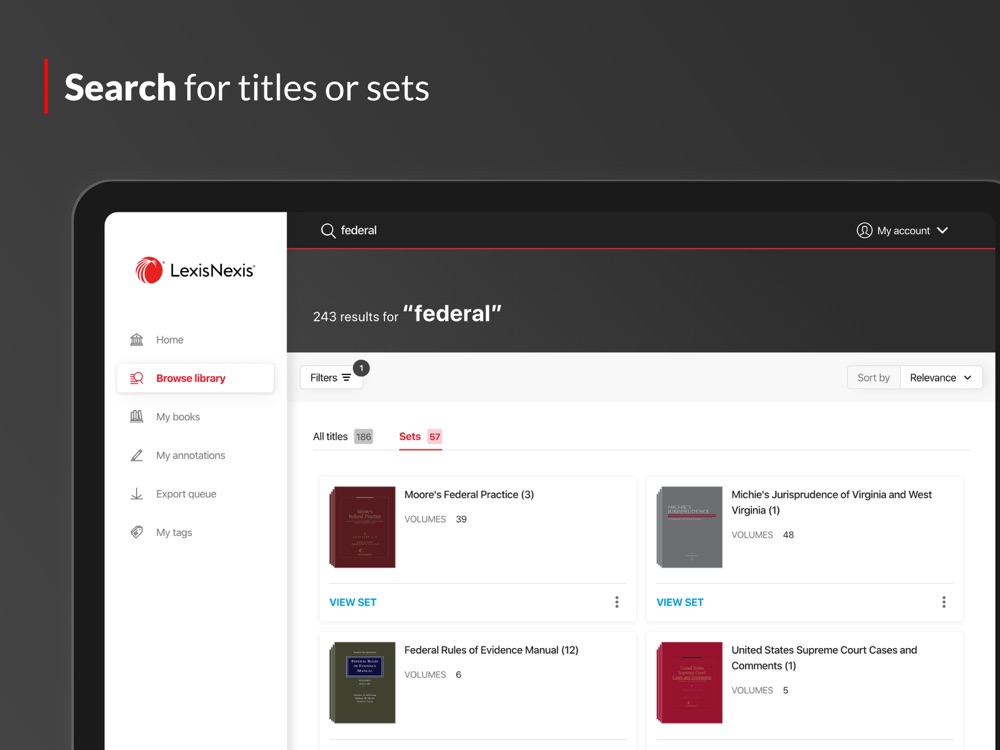Select the Home icon in the sidebar
1000x750 pixels.
140,339
